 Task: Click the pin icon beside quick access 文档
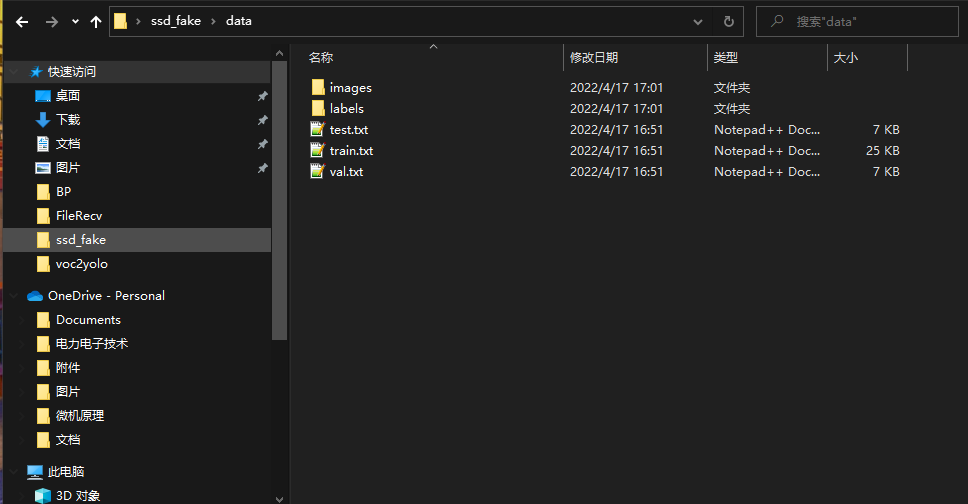262,144
